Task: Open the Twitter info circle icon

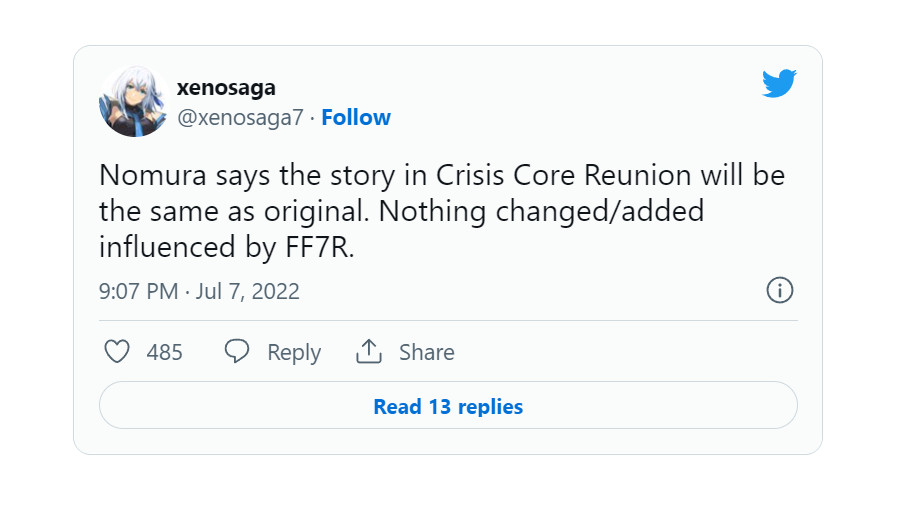Action: point(779,291)
